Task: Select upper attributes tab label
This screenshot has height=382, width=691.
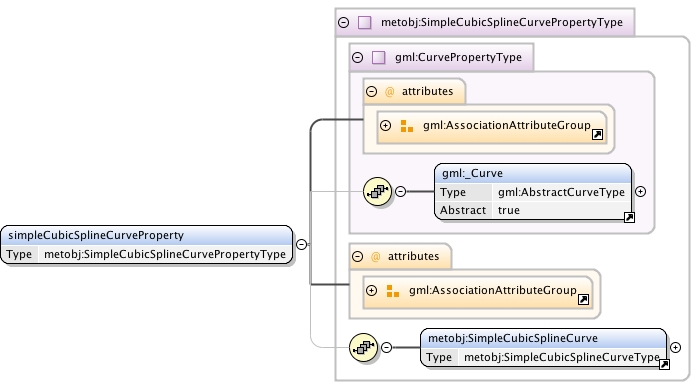Action: pyautogui.click(x=427, y=91)
